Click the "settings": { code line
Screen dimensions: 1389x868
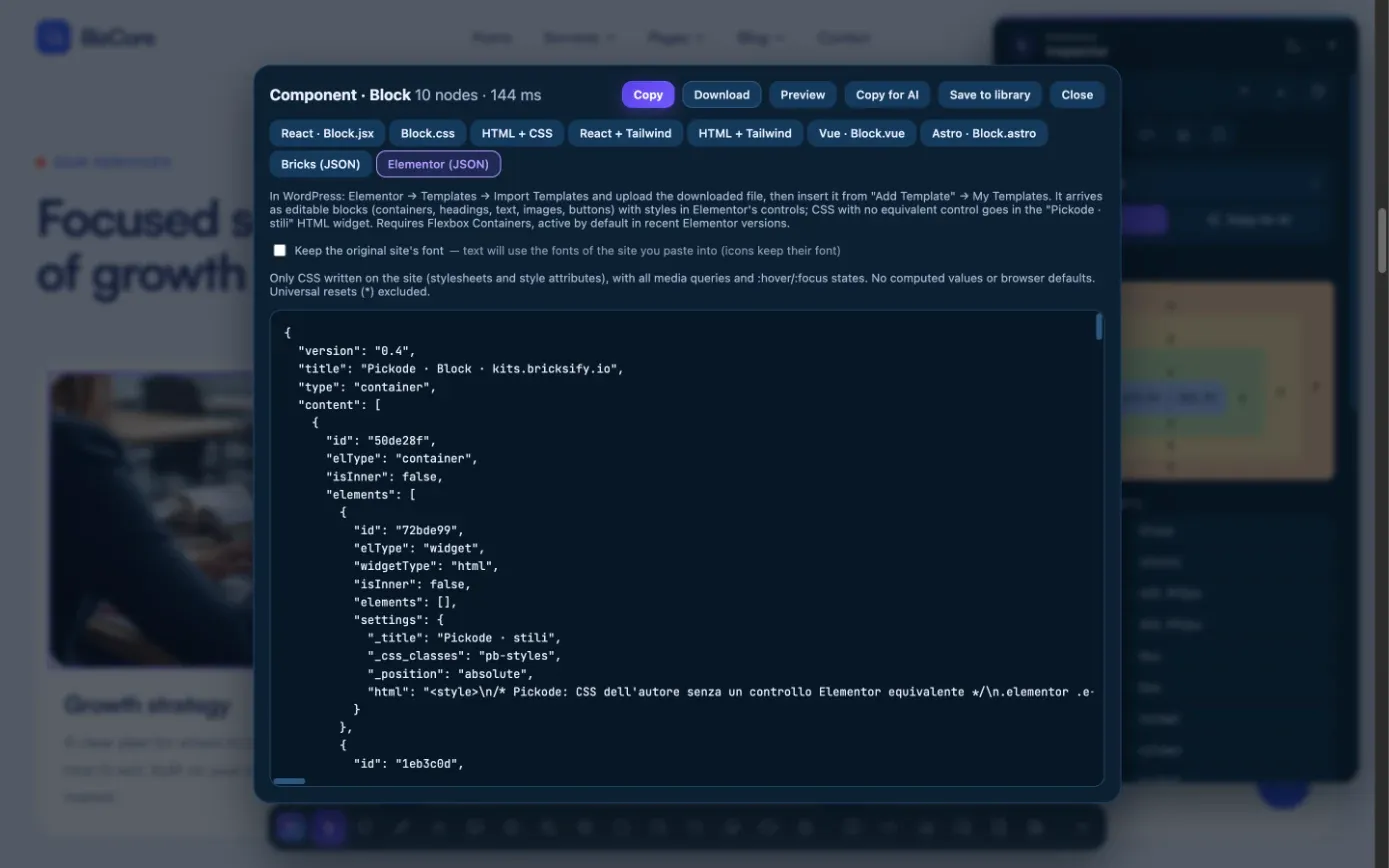(x=399, y=620)
